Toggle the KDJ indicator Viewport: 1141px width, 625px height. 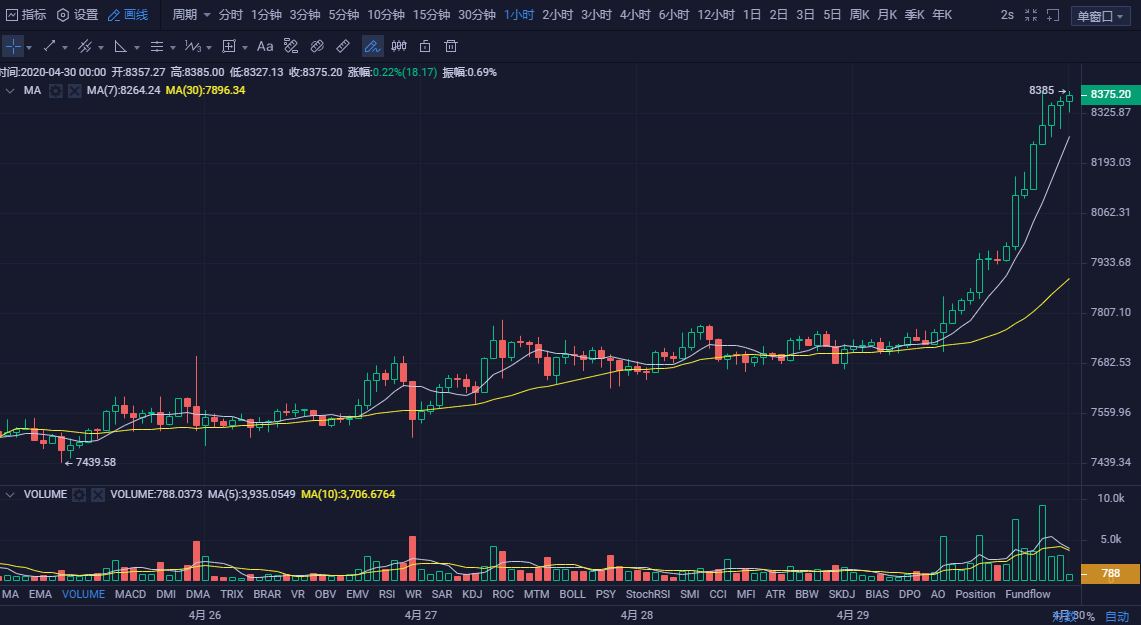point(472,594)
